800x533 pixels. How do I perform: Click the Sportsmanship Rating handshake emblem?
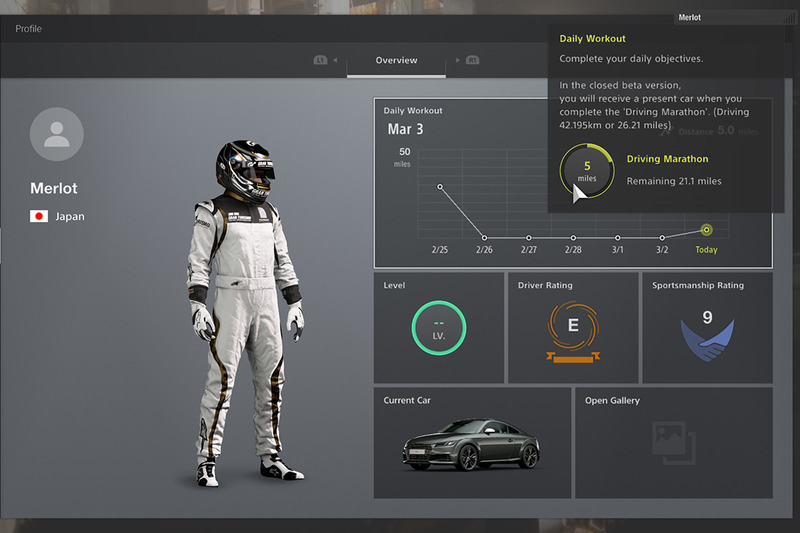tap(707, 339)
